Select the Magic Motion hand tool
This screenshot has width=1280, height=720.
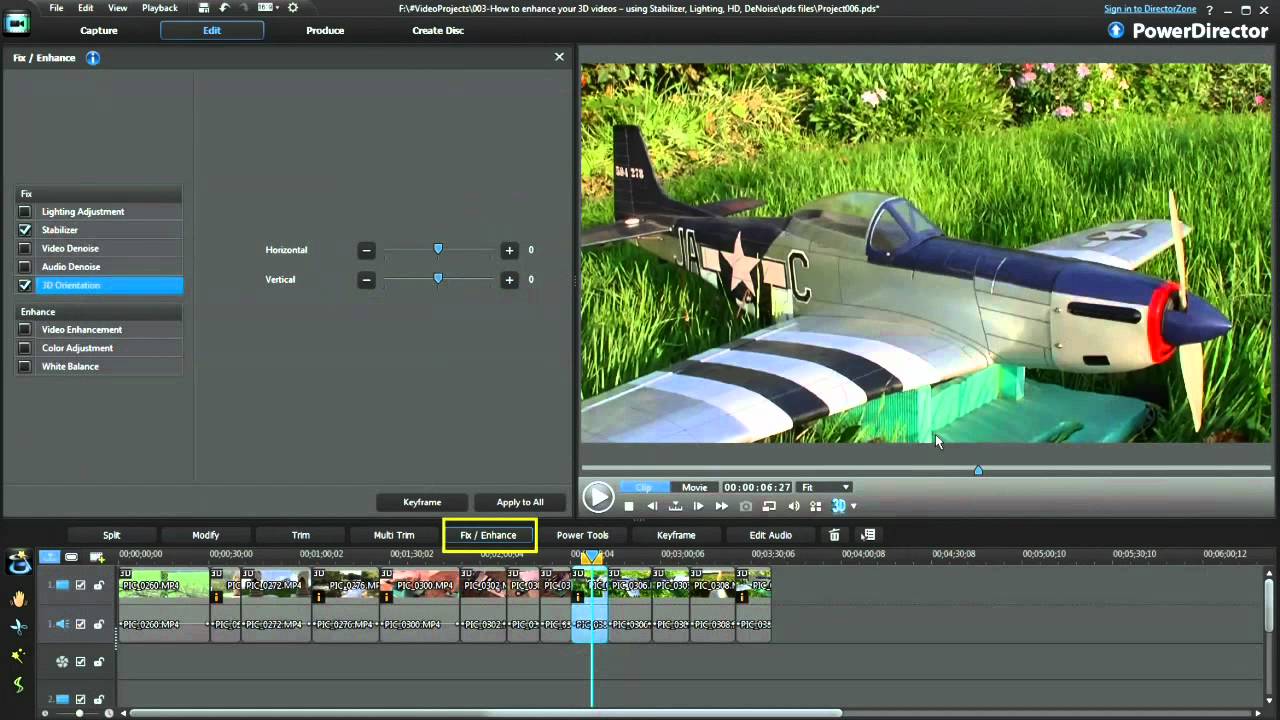(18, 598)
